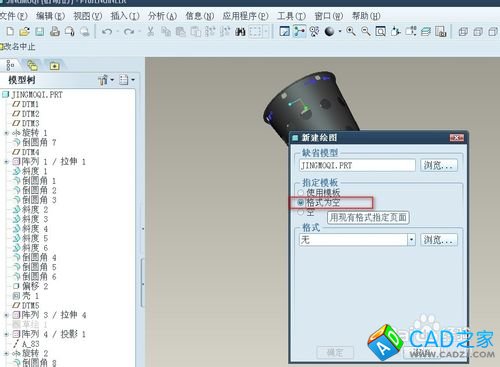Click the view manager icon
The image size is (500, 367).
tap(441, 32)
